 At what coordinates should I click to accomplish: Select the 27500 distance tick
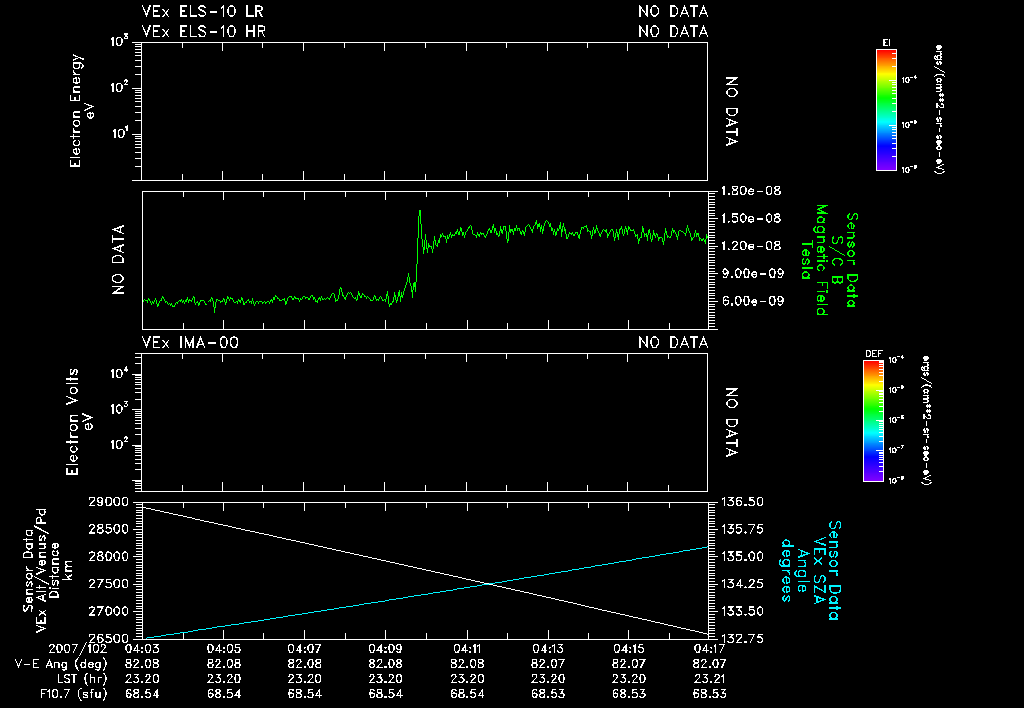(108, 584)
